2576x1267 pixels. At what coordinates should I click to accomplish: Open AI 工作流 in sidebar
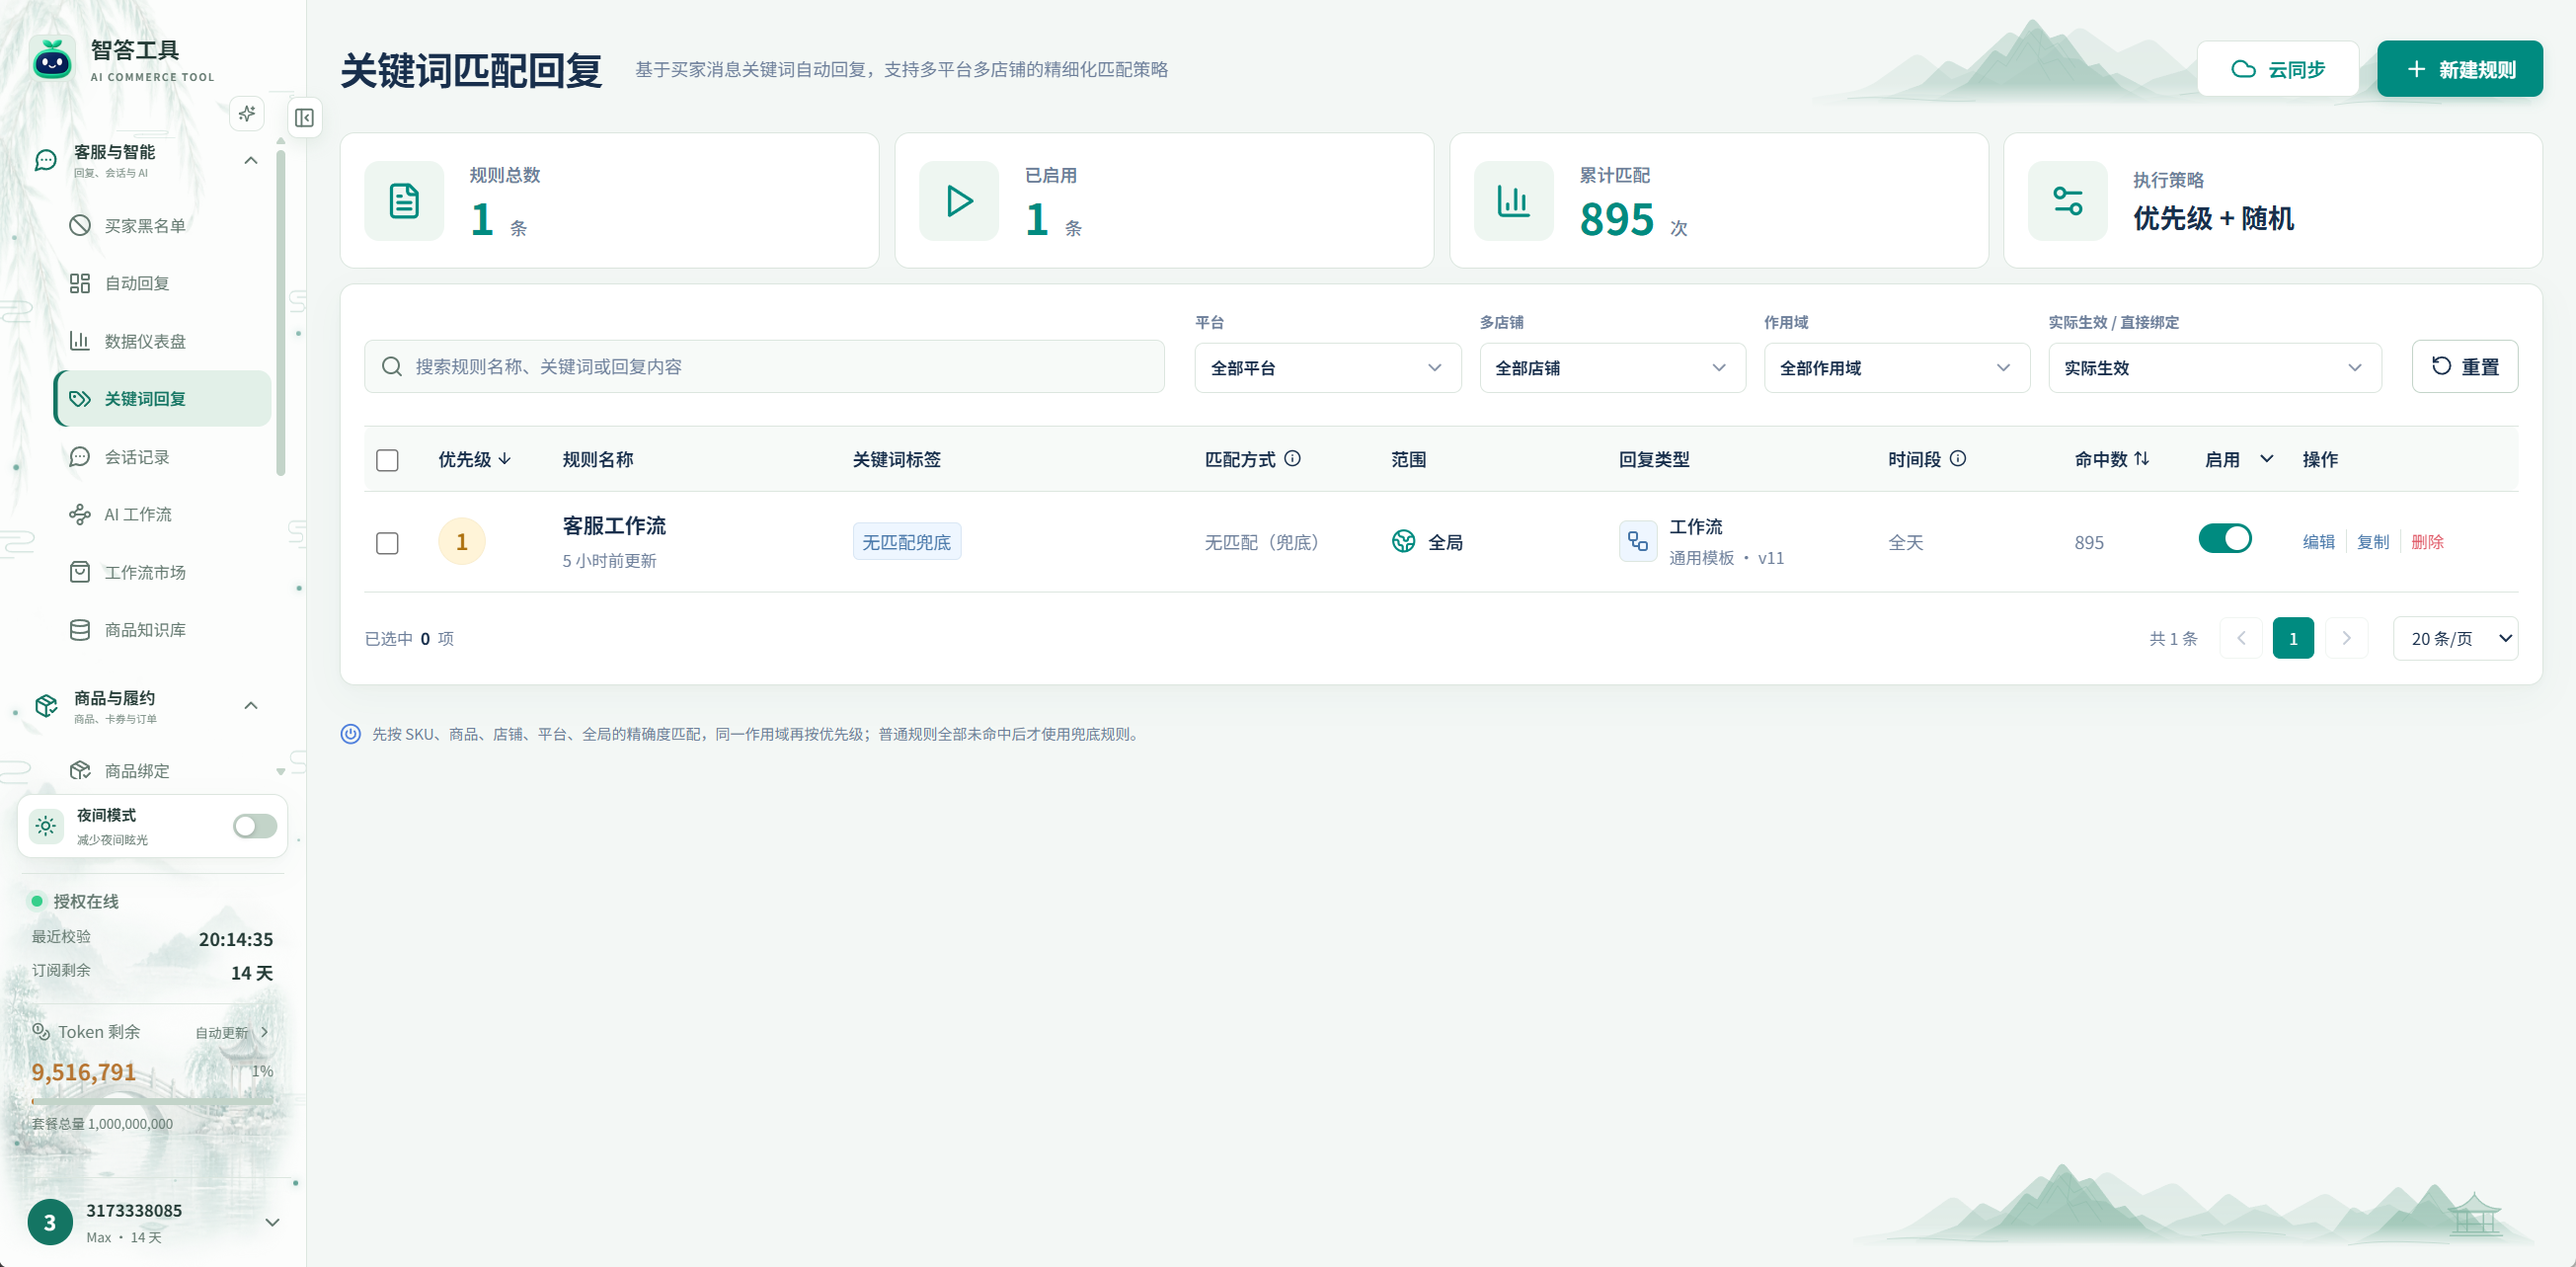[162, 514]
